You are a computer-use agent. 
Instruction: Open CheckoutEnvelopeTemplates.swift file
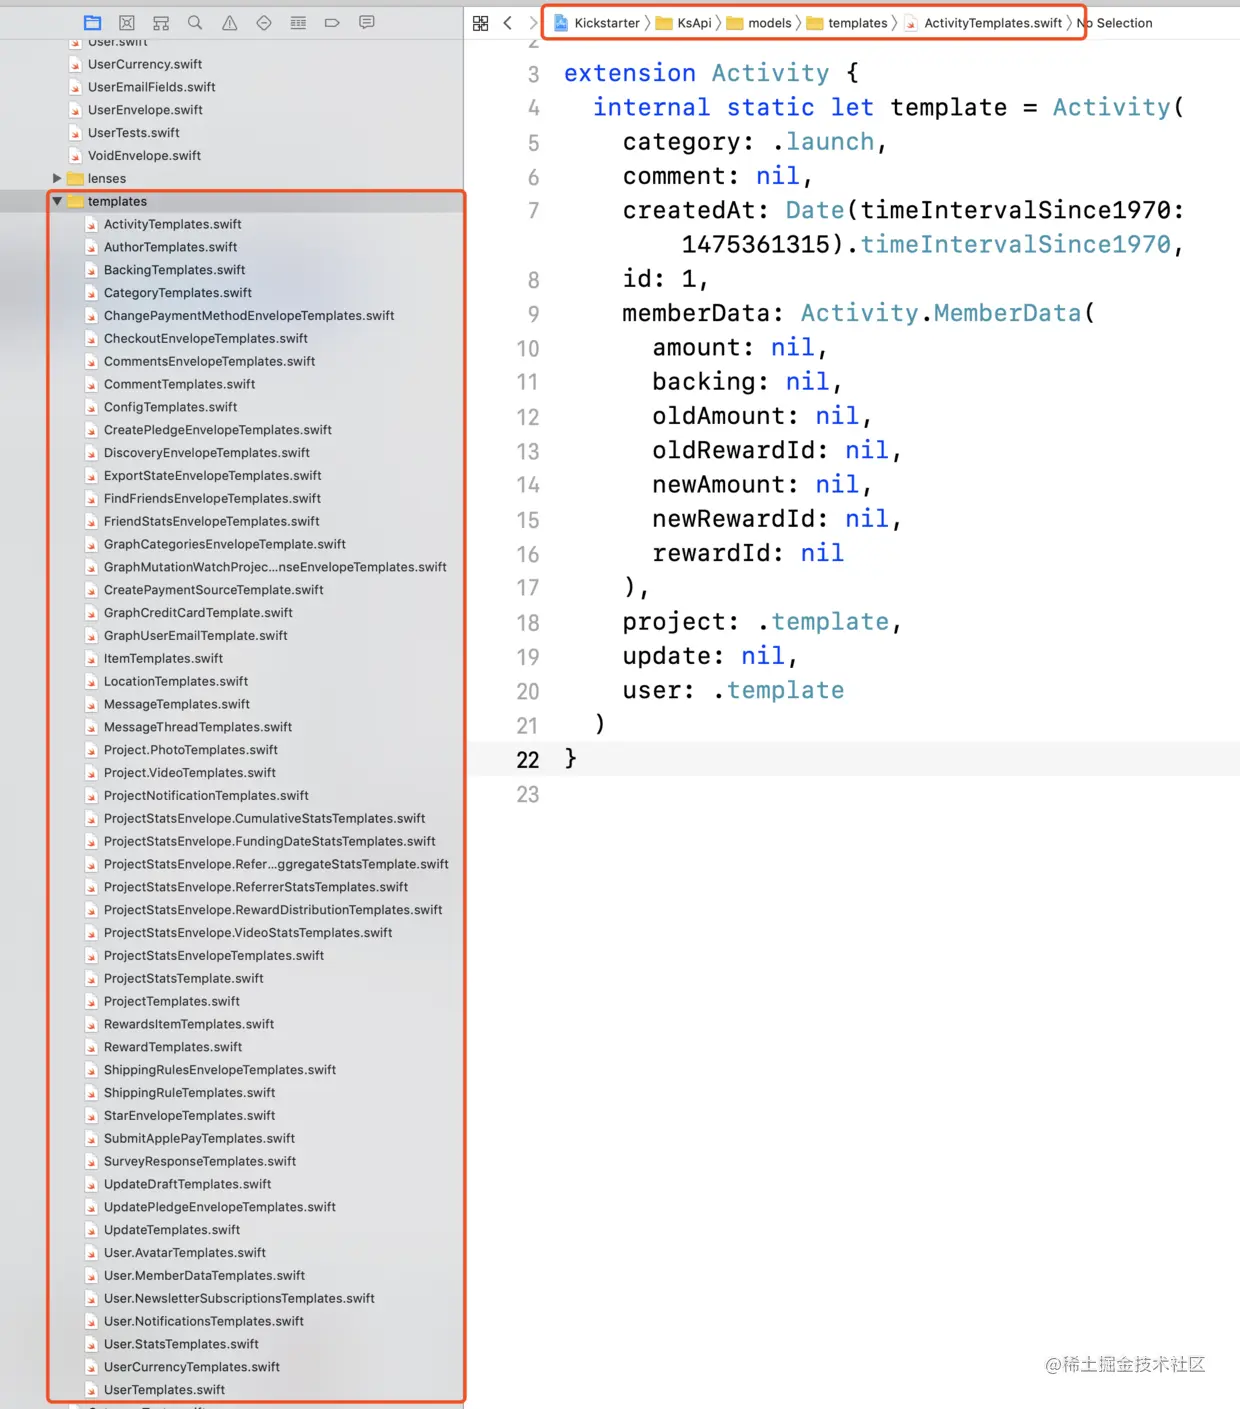point(205,339)
